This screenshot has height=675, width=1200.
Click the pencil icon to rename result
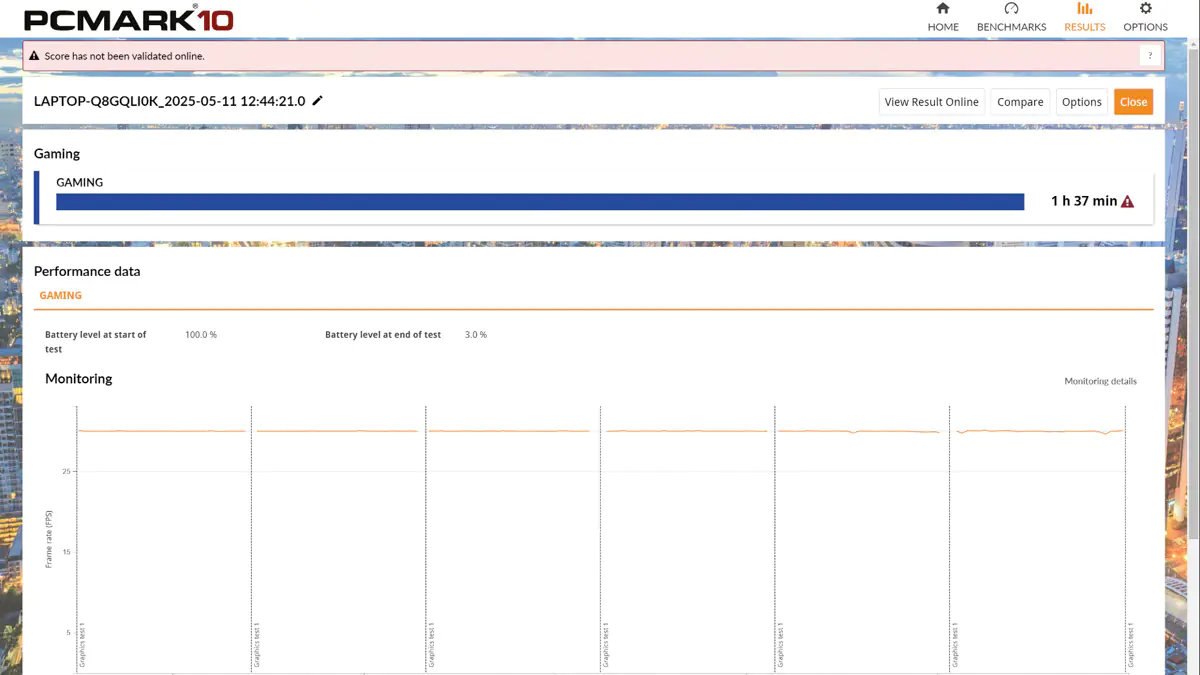318,101
